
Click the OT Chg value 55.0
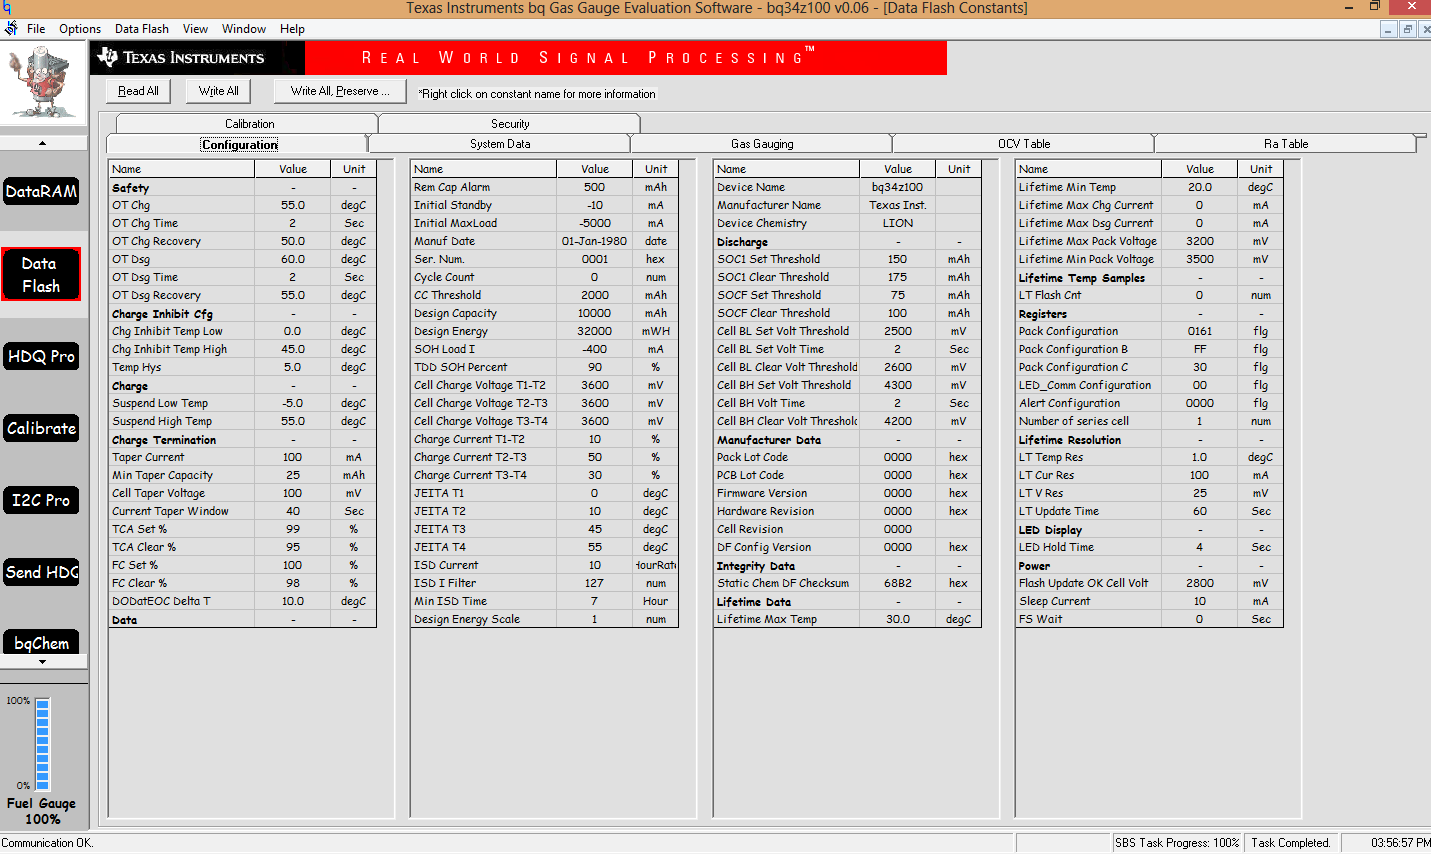[293, 205]
